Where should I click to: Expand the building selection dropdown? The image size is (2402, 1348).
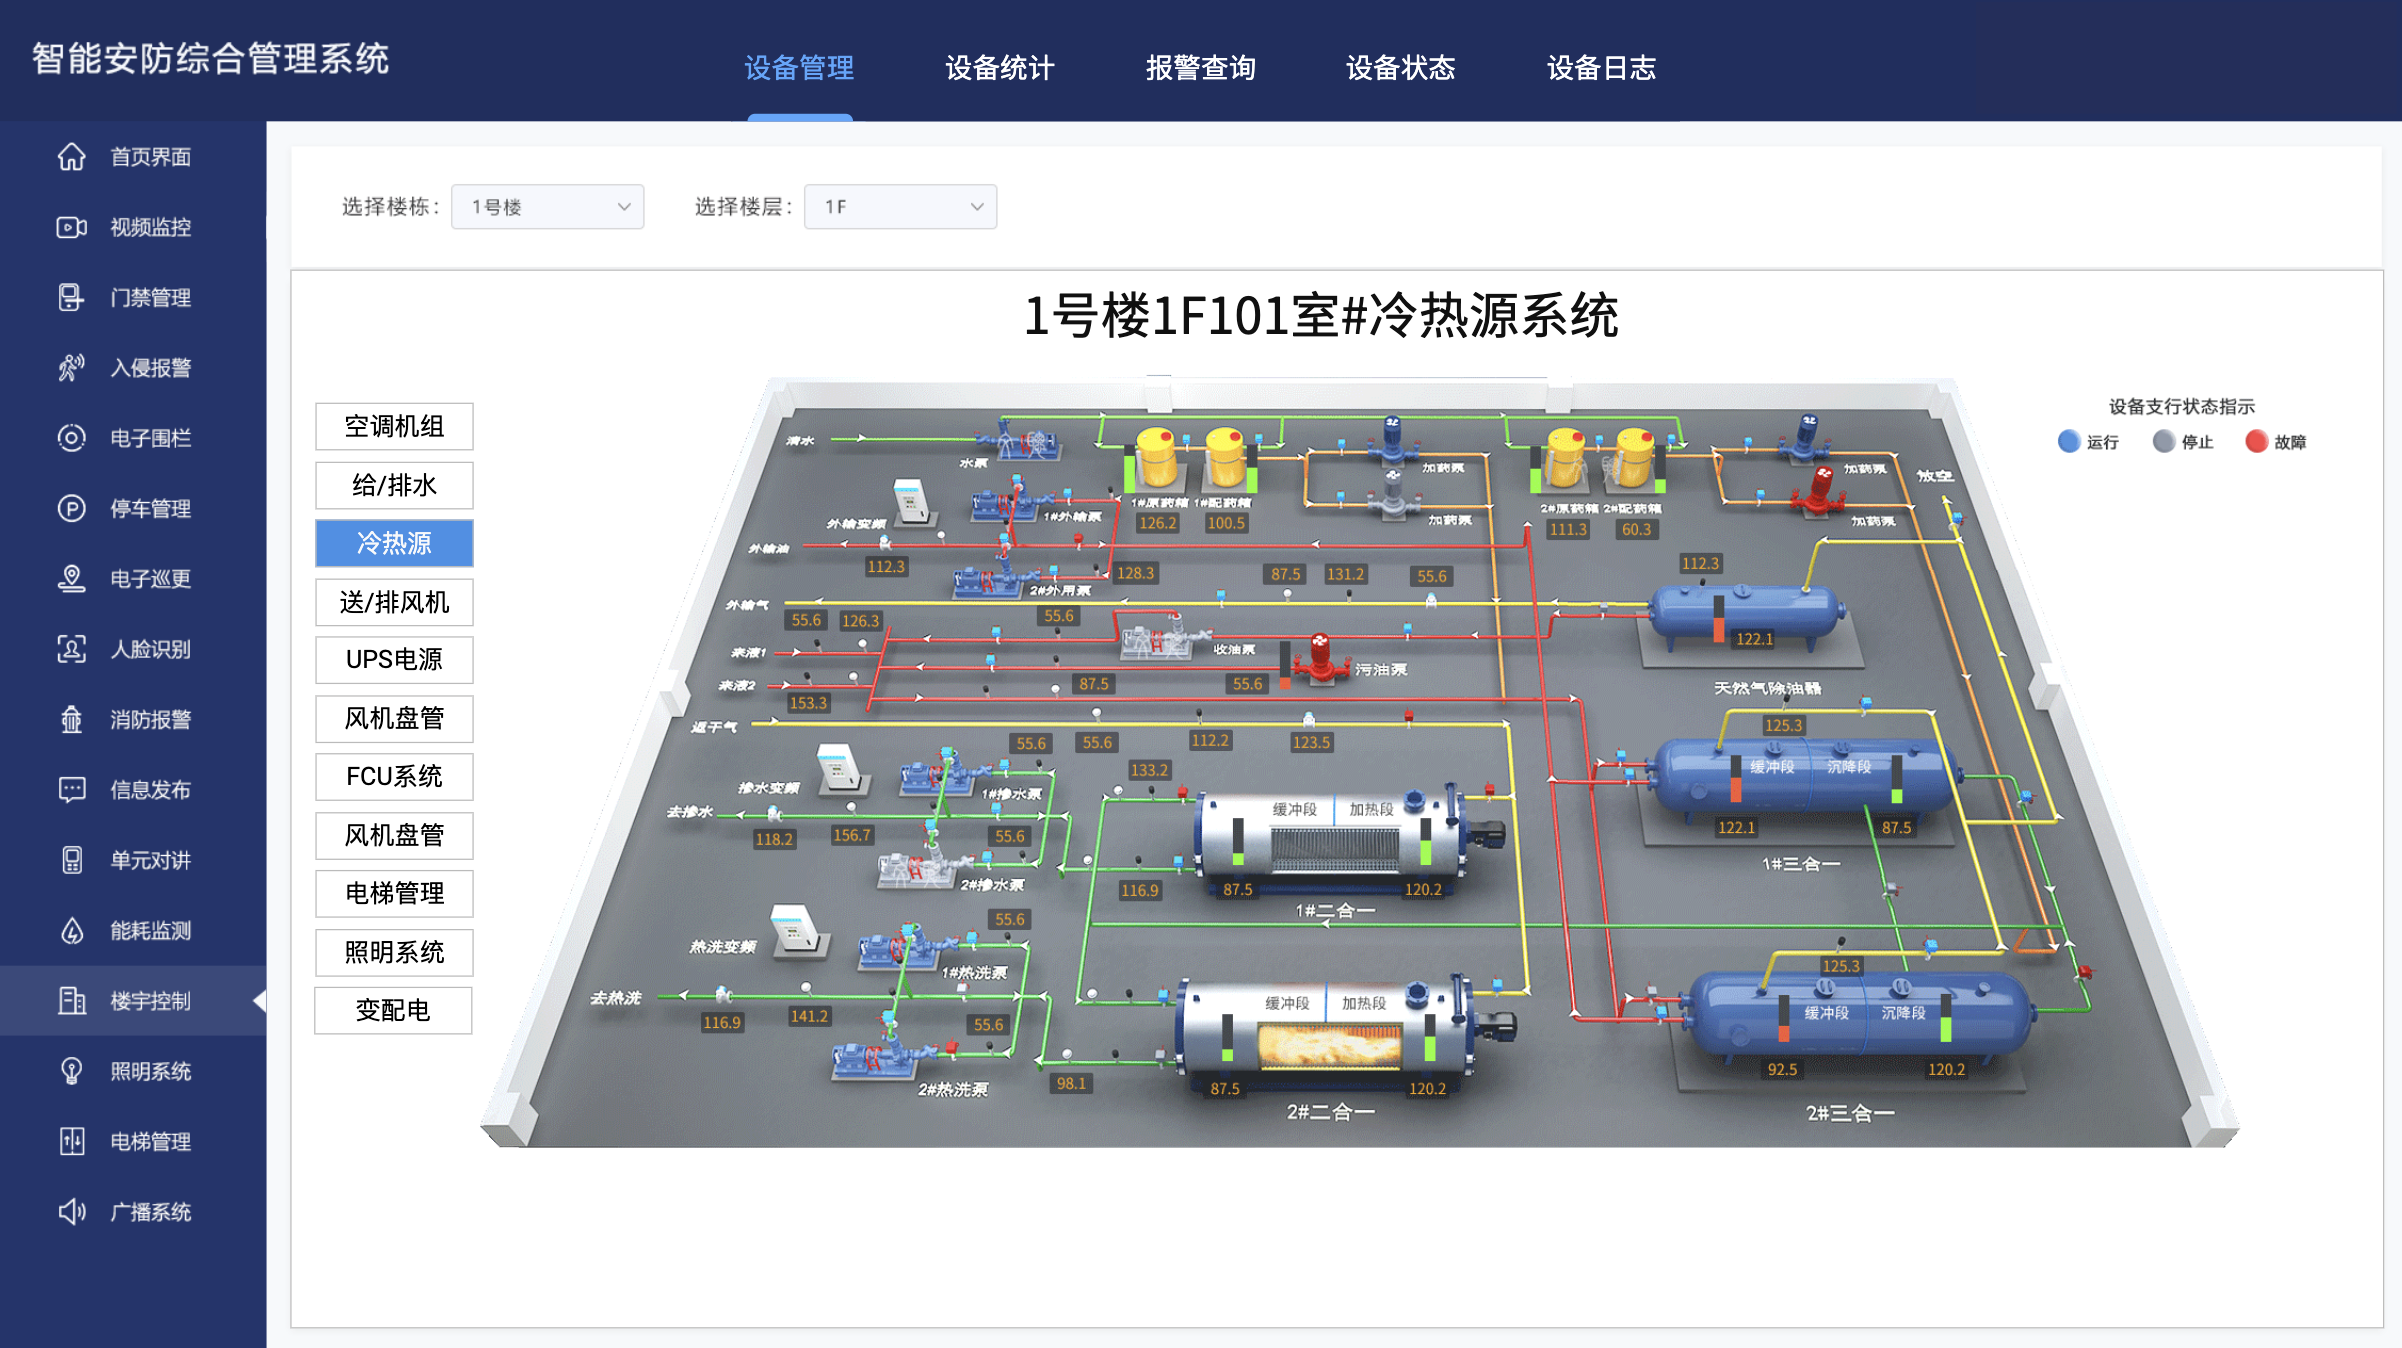coord(547,207)
